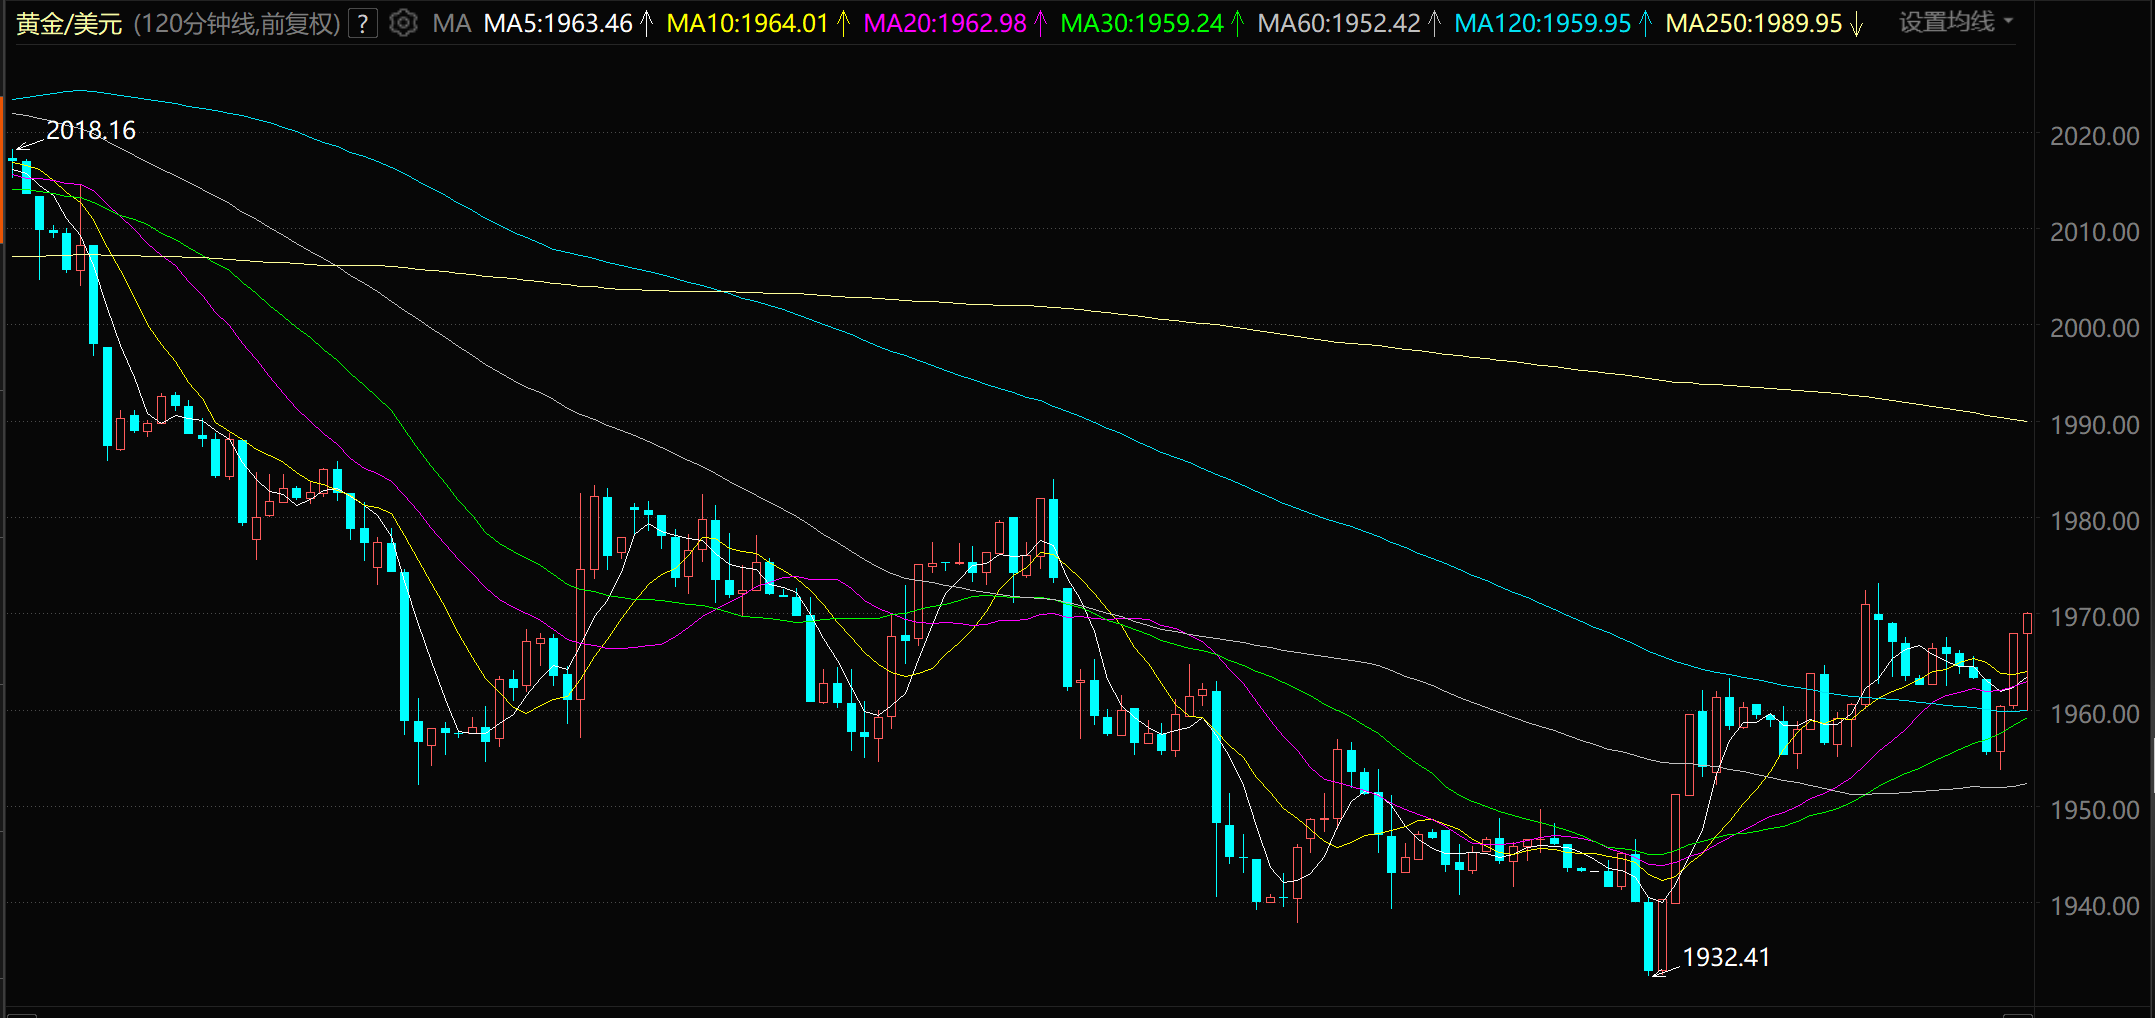Open the MA indicator settings gear
The width and height of the screenshot is (2155, 1018).
point(403,23)
